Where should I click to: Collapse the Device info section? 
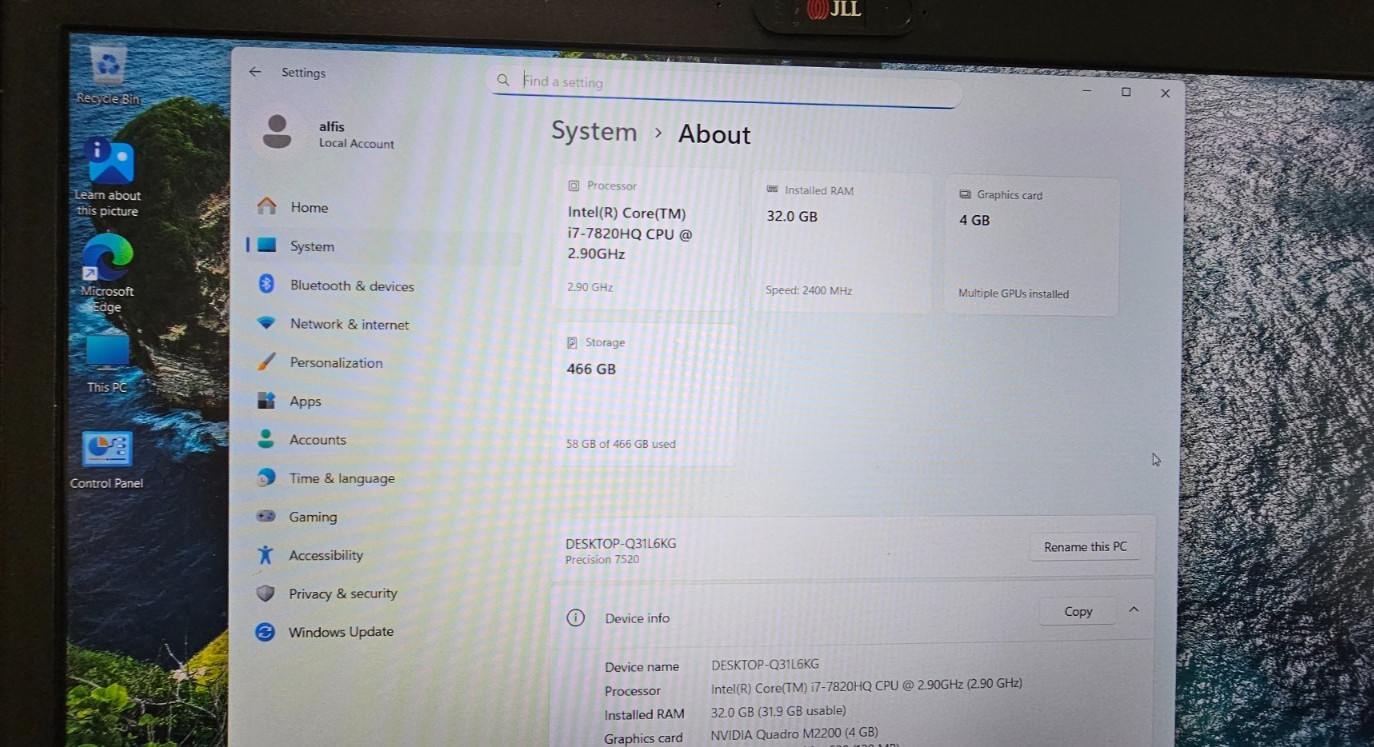(x=1133, y=609)
